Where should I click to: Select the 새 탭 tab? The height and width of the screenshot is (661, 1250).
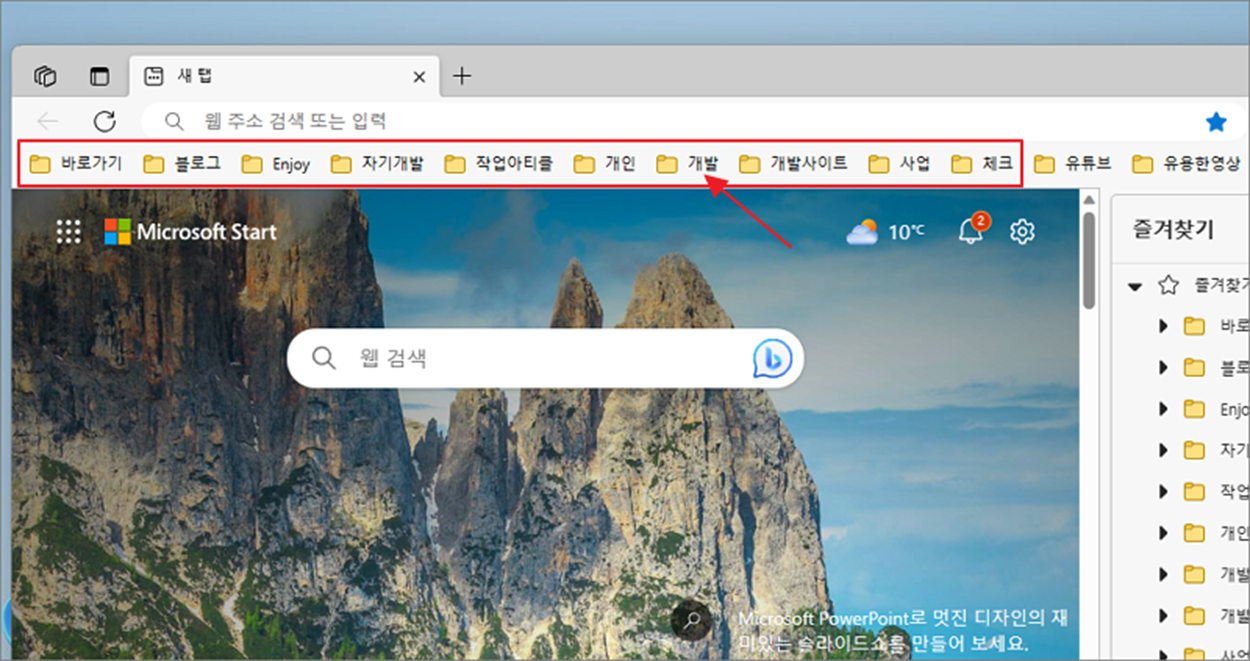[x=284, y=76]
